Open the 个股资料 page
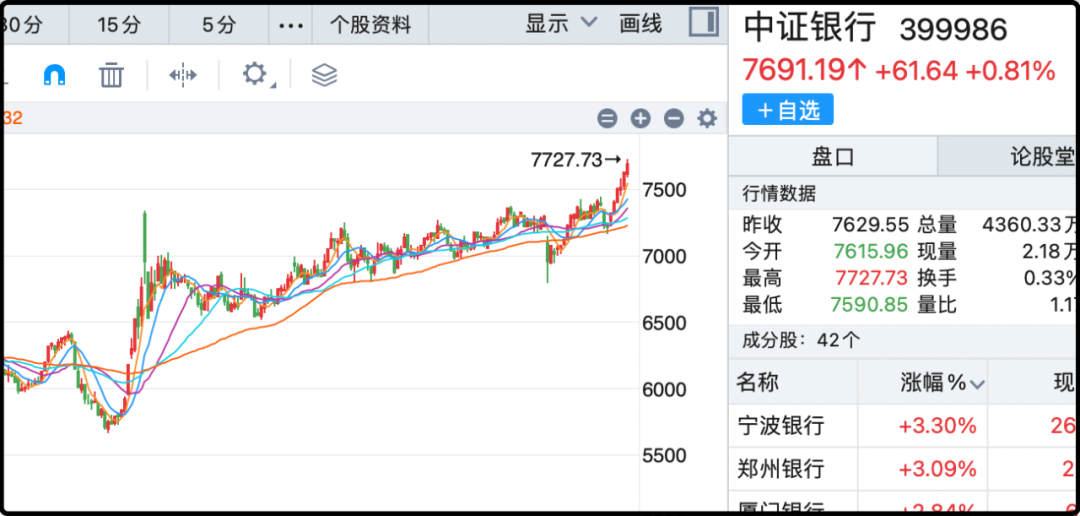 (371, 25)
